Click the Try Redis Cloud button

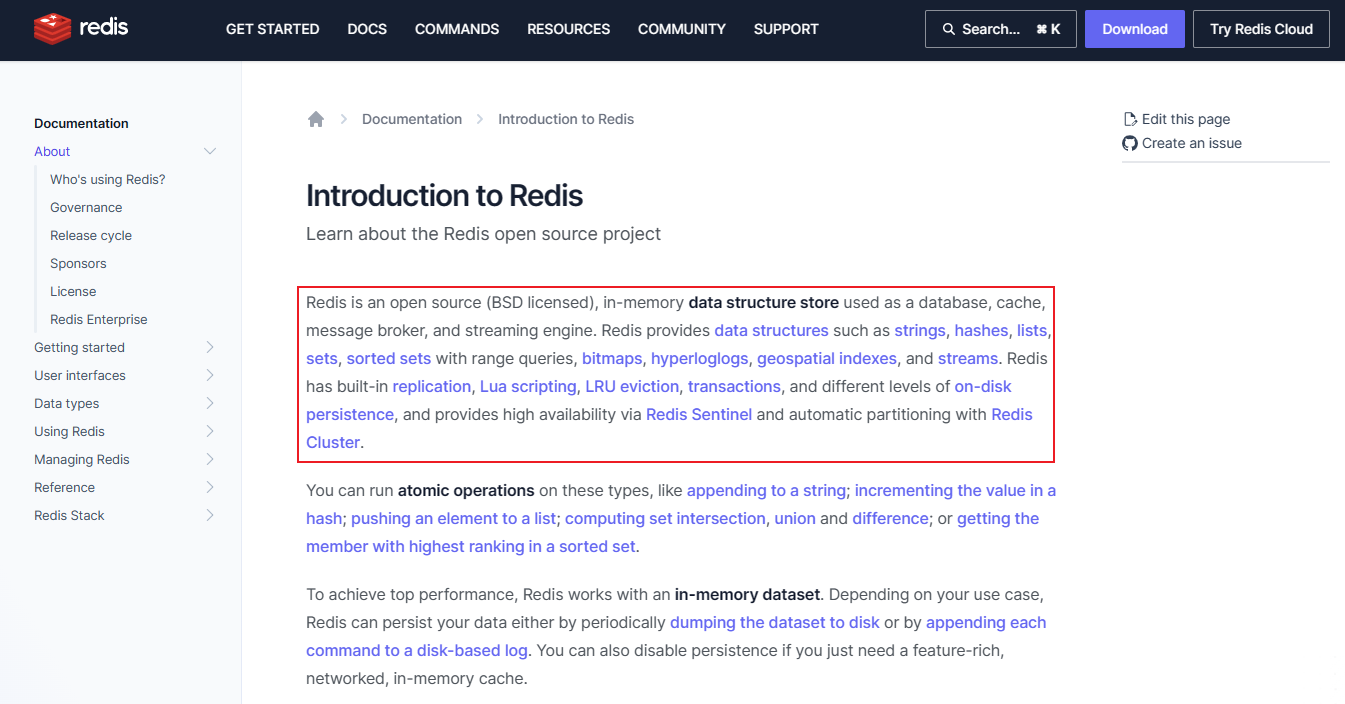[x=1261, y=29]
